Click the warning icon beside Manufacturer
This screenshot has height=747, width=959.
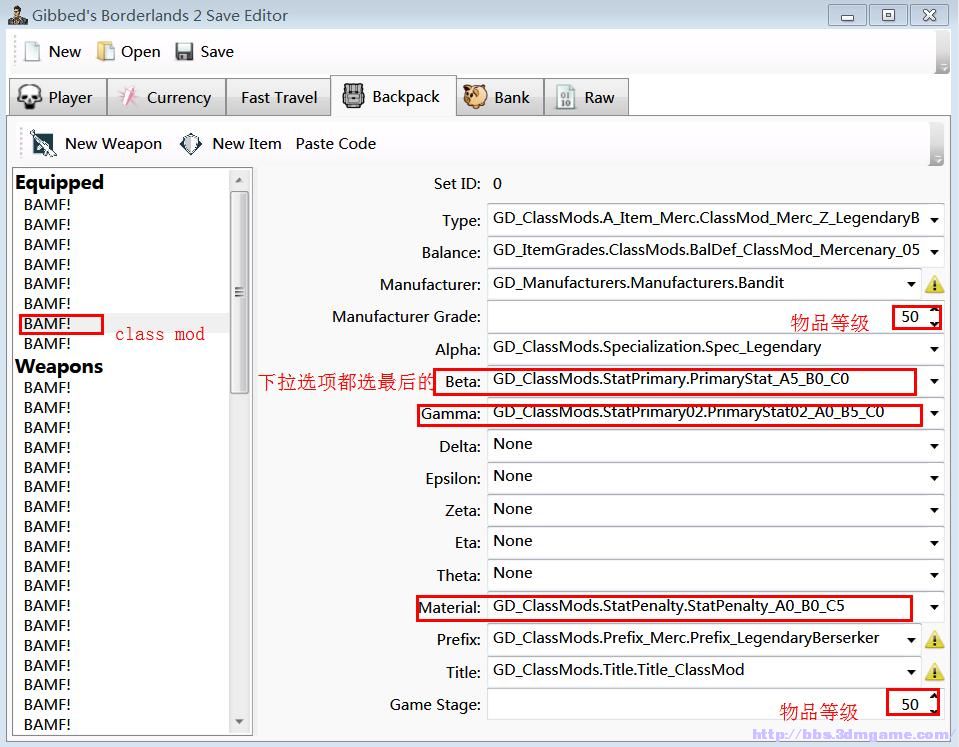(935, 284)
